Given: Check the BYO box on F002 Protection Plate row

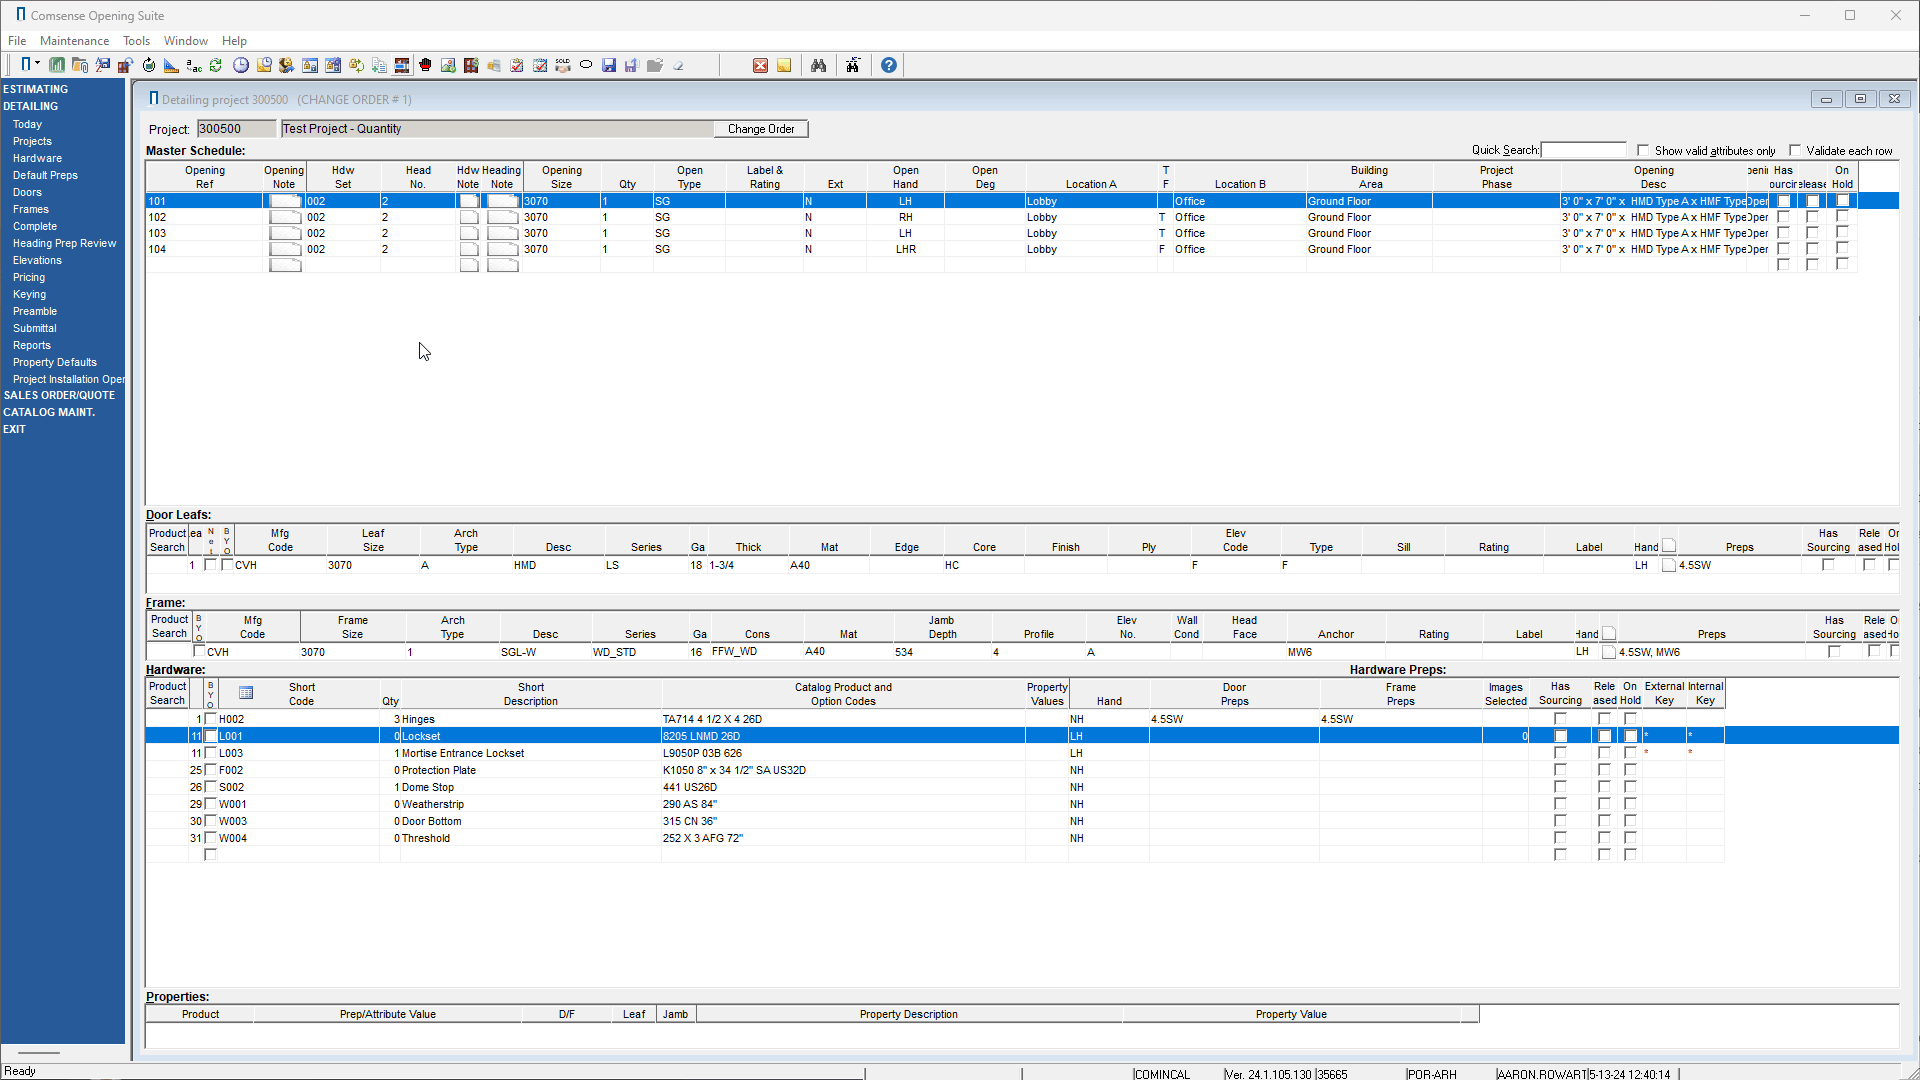Looking at the screenshot, I should coord(211,770).
